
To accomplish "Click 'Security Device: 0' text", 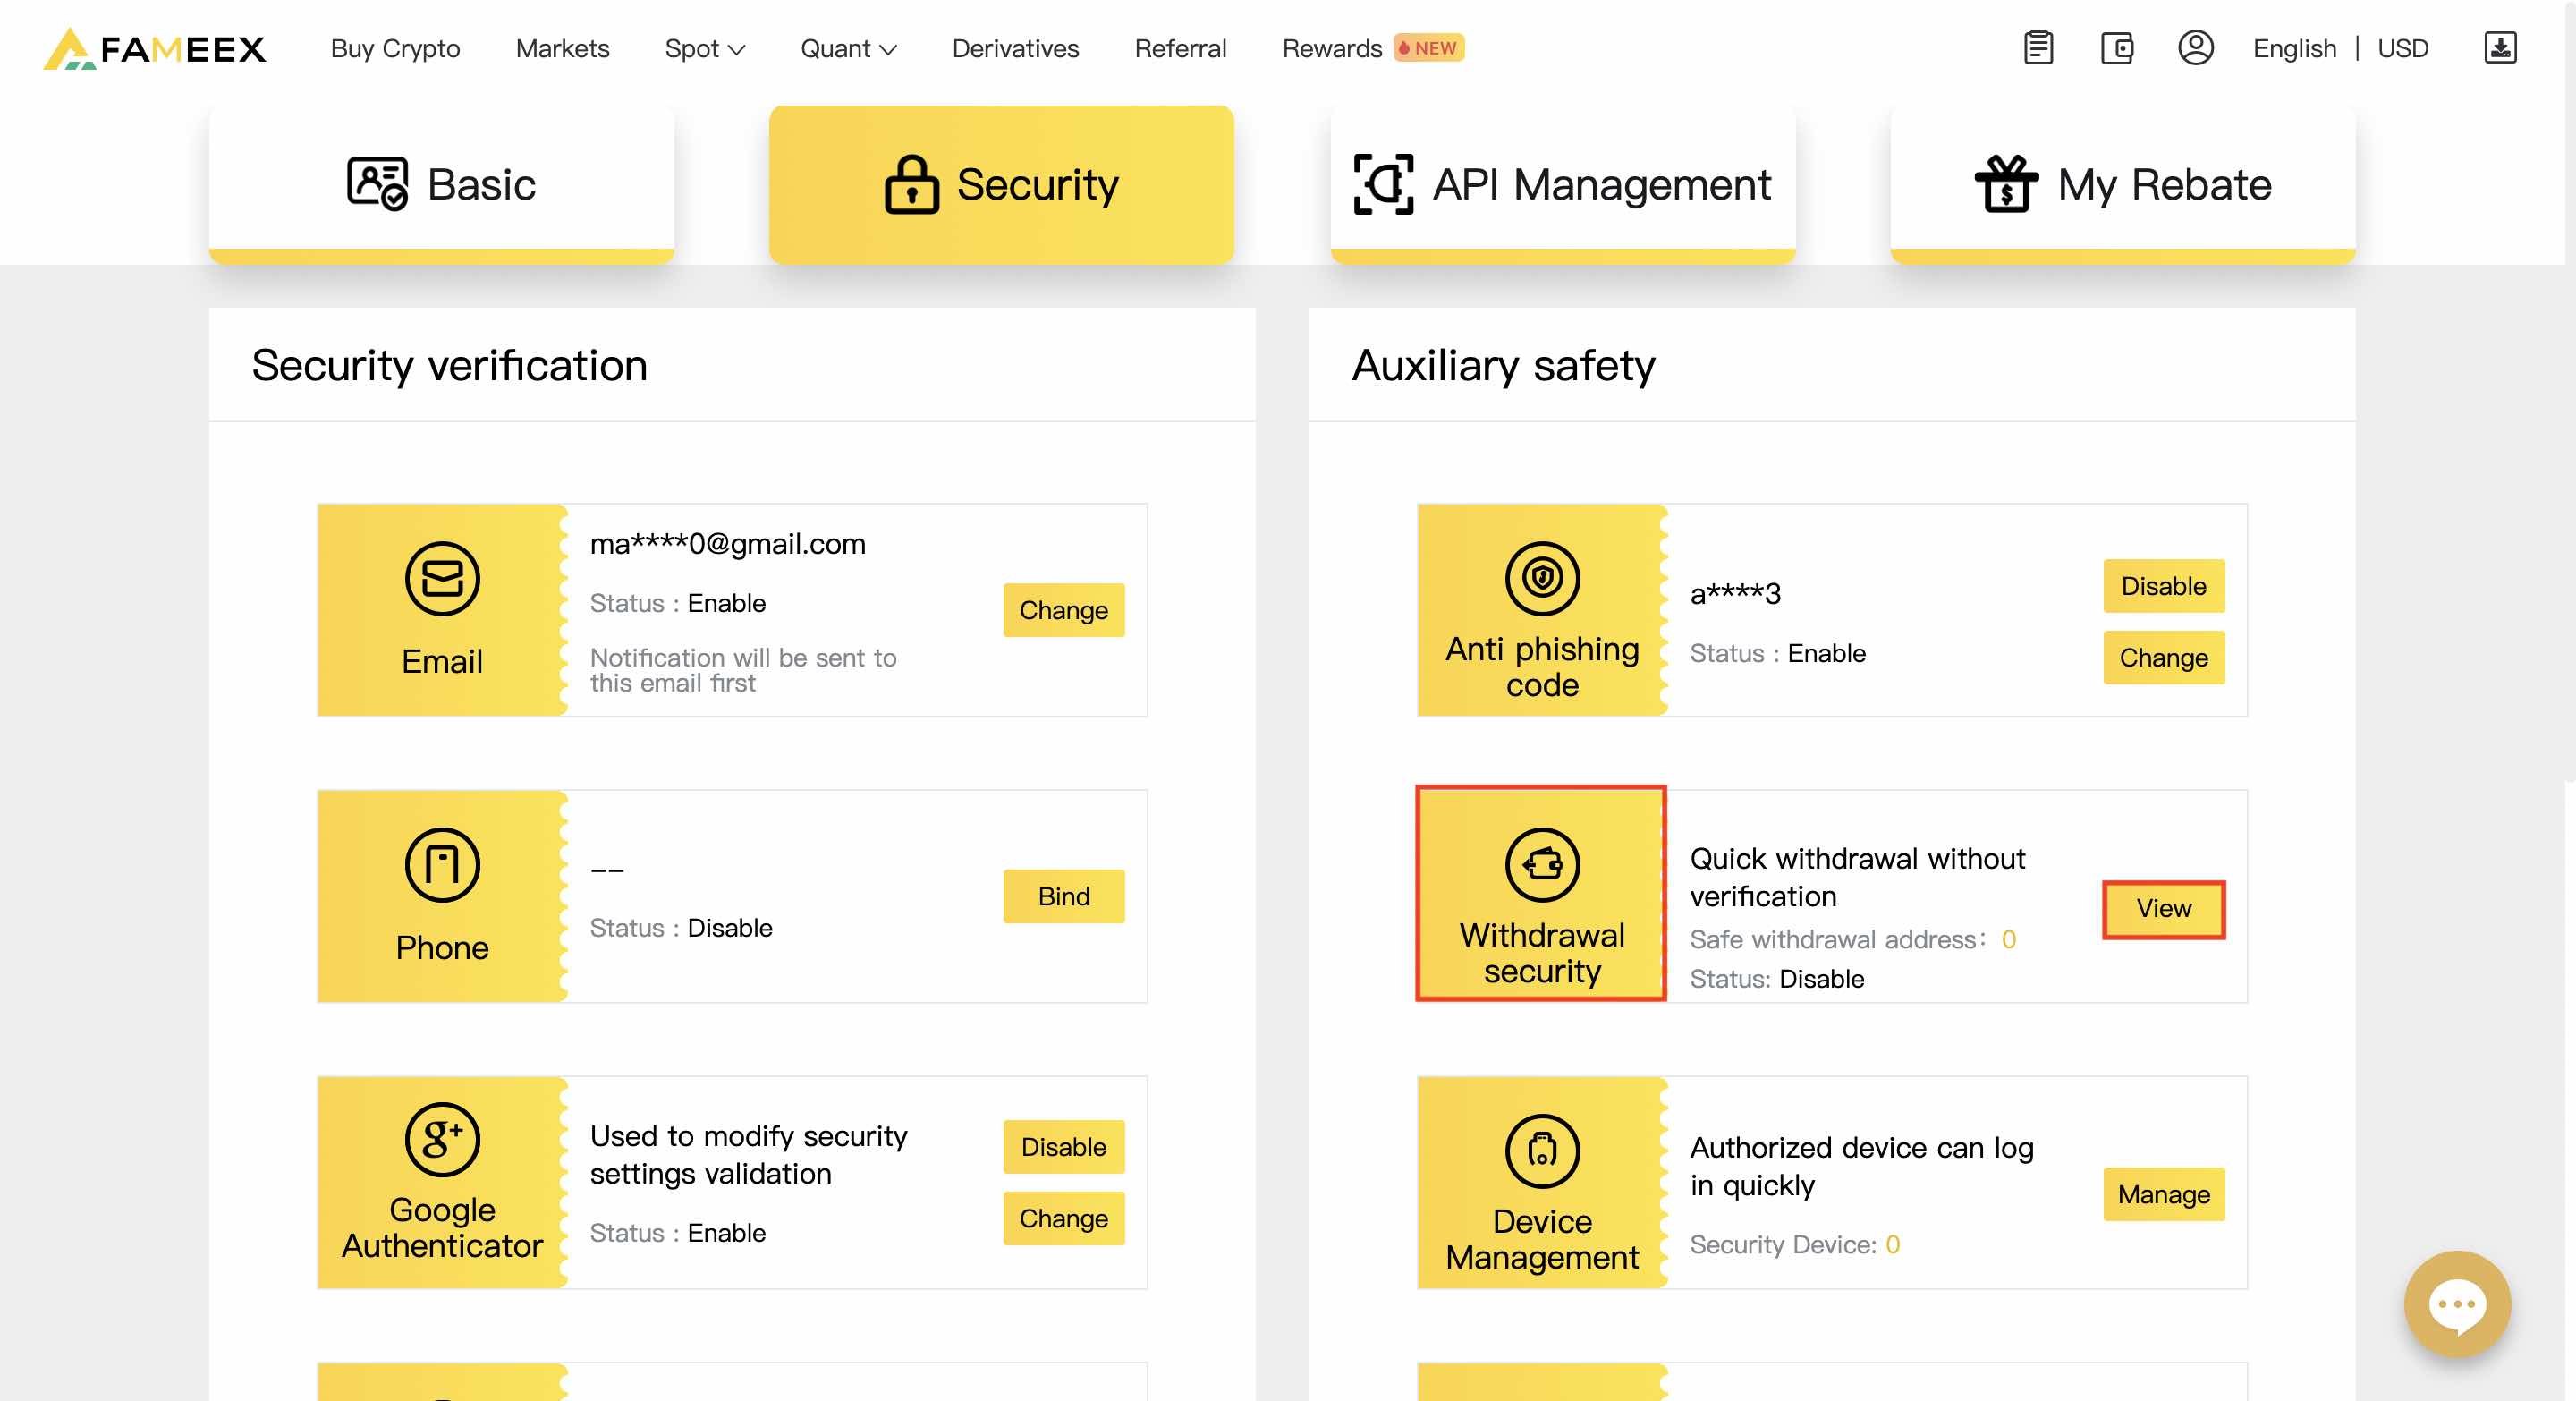I will tap(1794, 1244).
